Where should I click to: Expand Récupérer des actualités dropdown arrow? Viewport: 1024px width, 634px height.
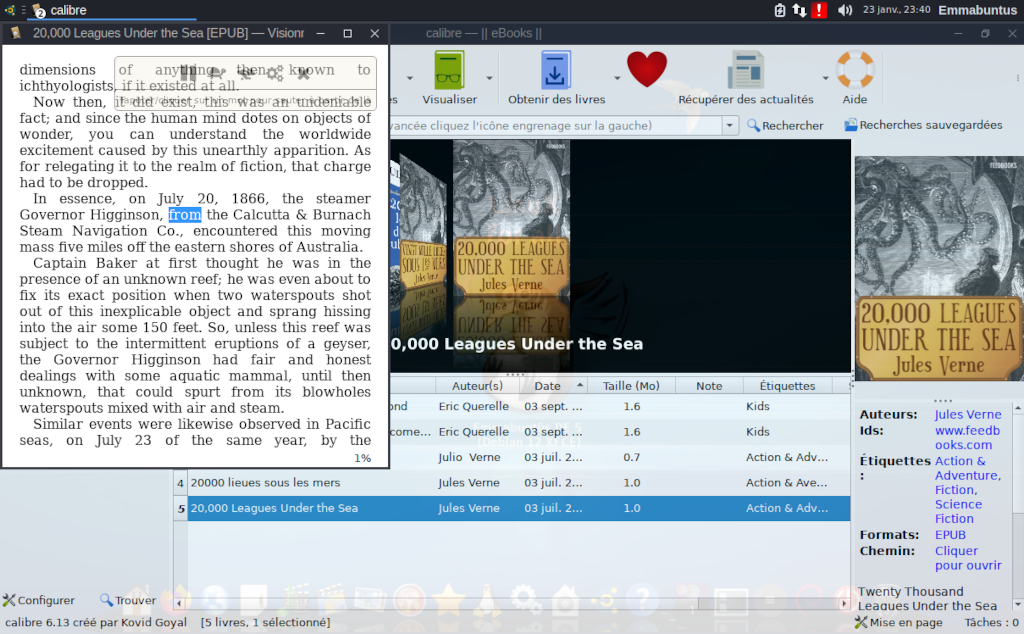825,78
